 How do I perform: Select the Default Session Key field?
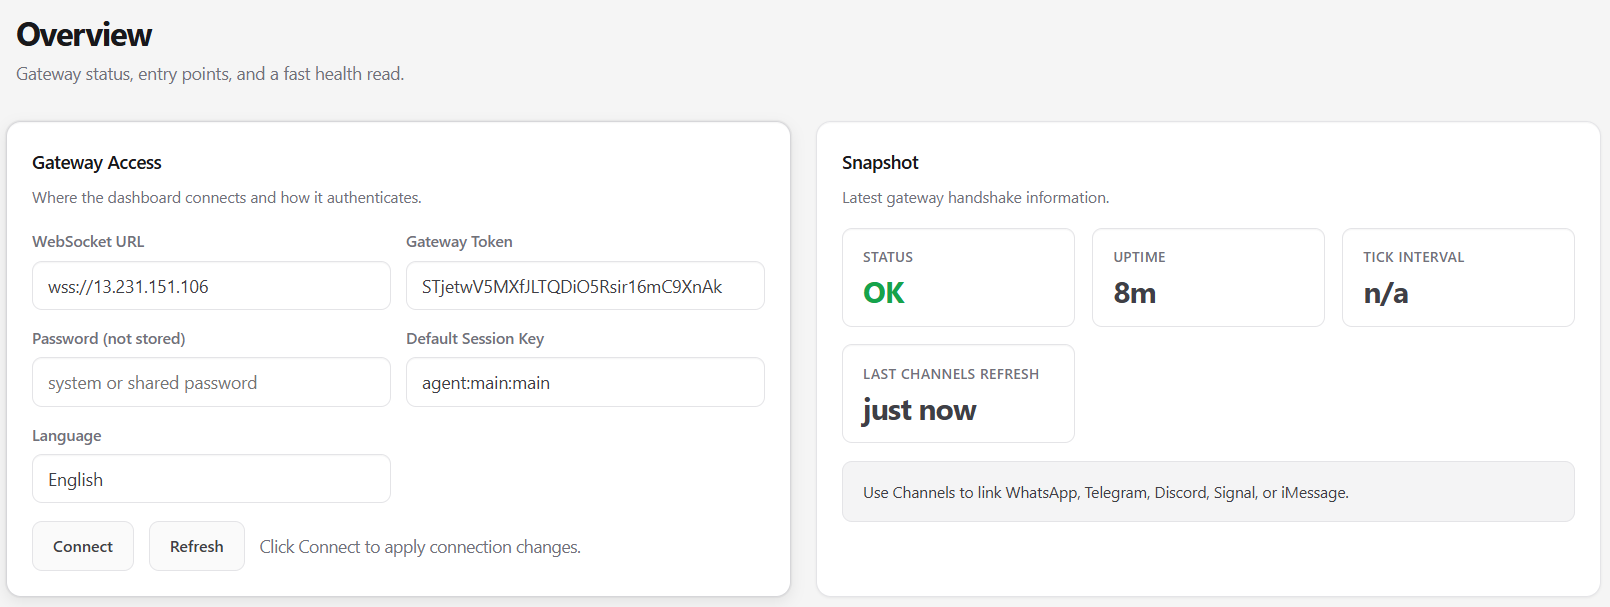585,382
